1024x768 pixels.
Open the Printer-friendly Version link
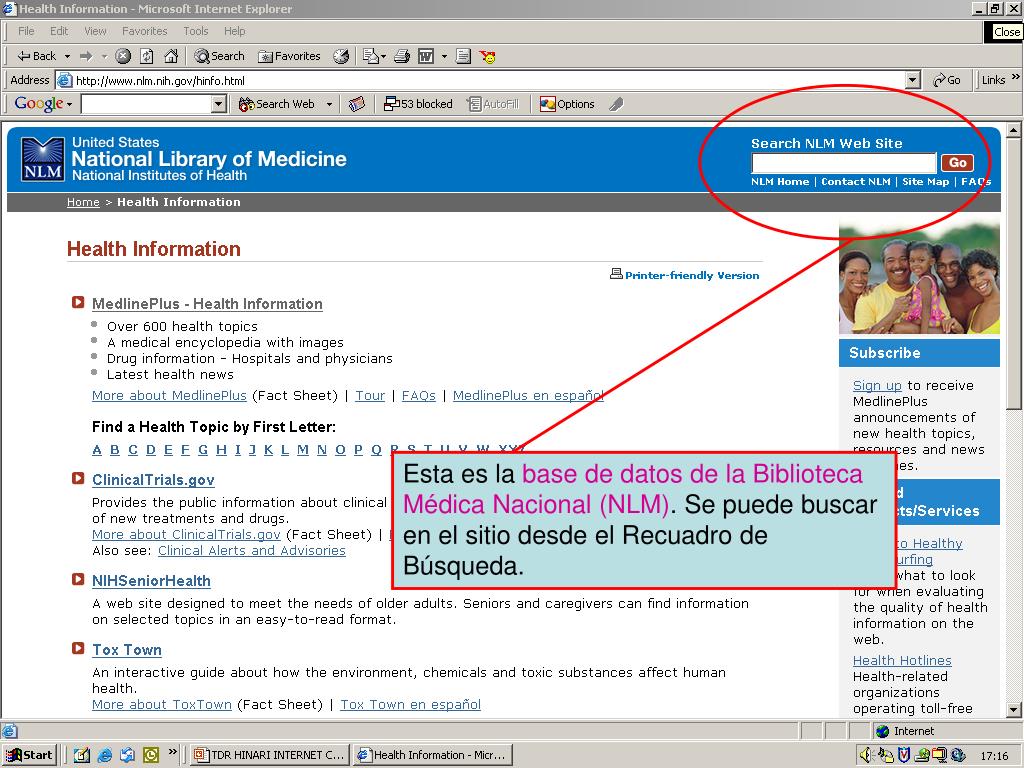tap(692, 276)
